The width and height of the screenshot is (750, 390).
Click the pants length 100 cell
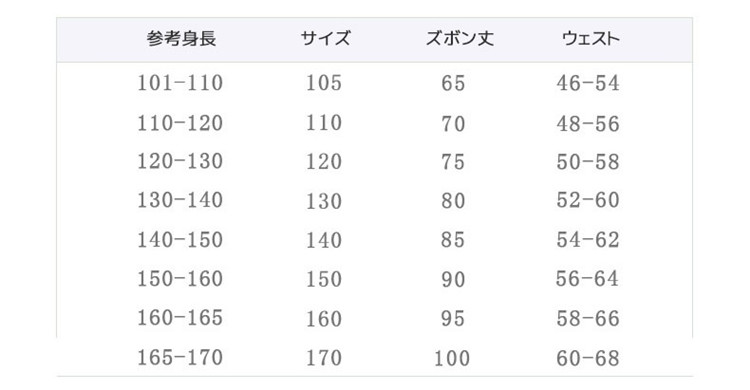(x=452, y=358)
